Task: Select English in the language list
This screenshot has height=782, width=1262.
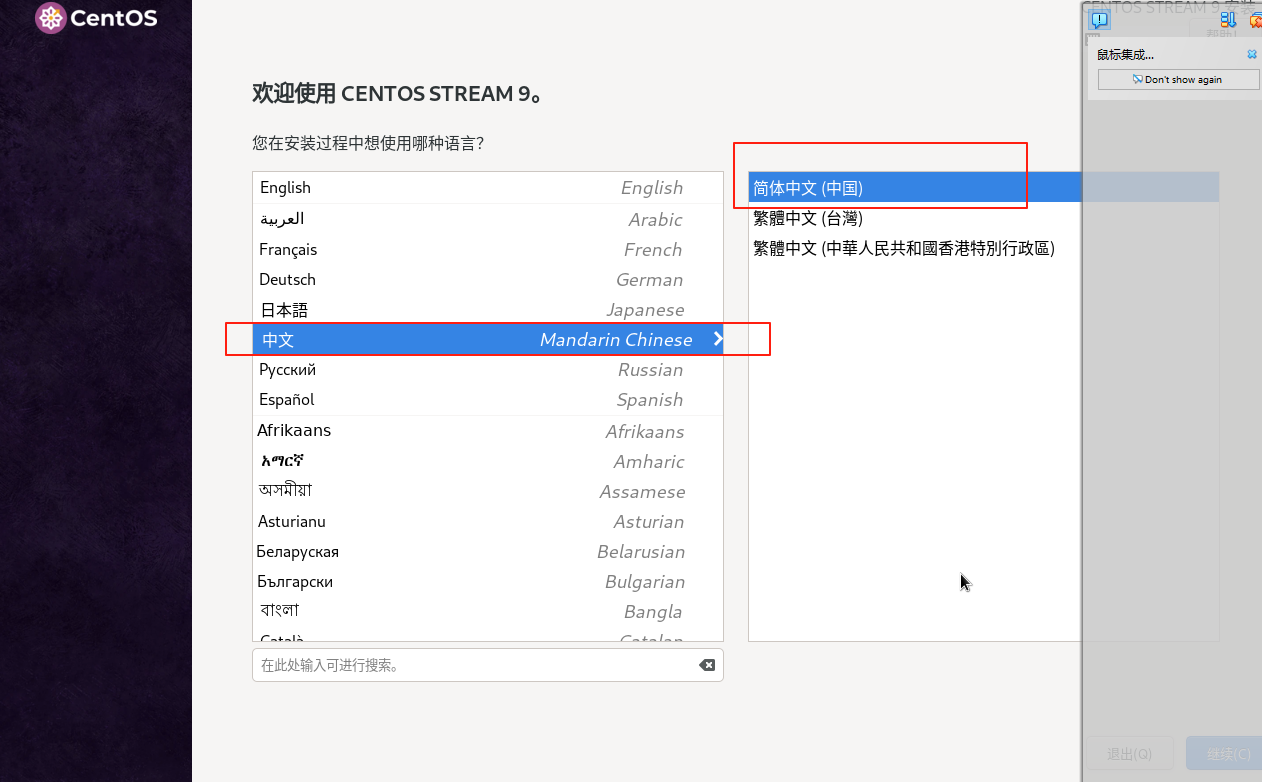Action: pos(488,188)
